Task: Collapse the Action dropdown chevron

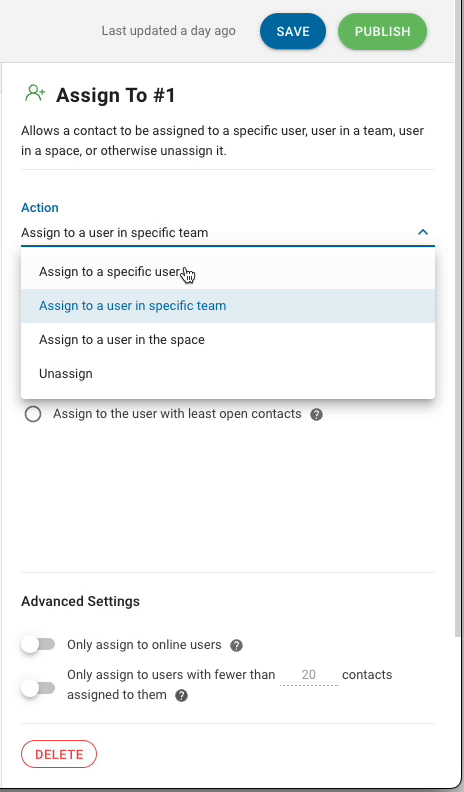Action: pyautogui.click(x=423, y=232)
